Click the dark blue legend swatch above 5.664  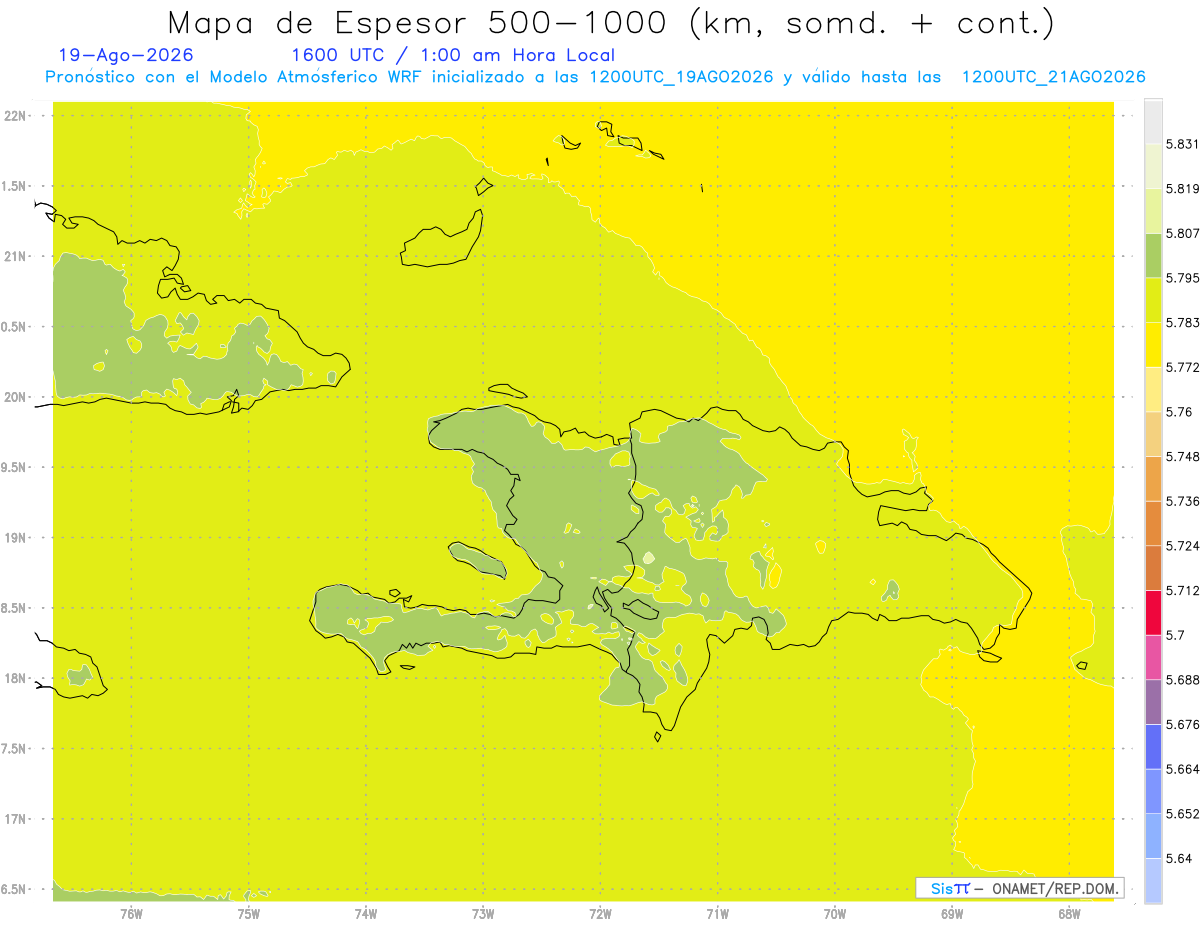1153,746
